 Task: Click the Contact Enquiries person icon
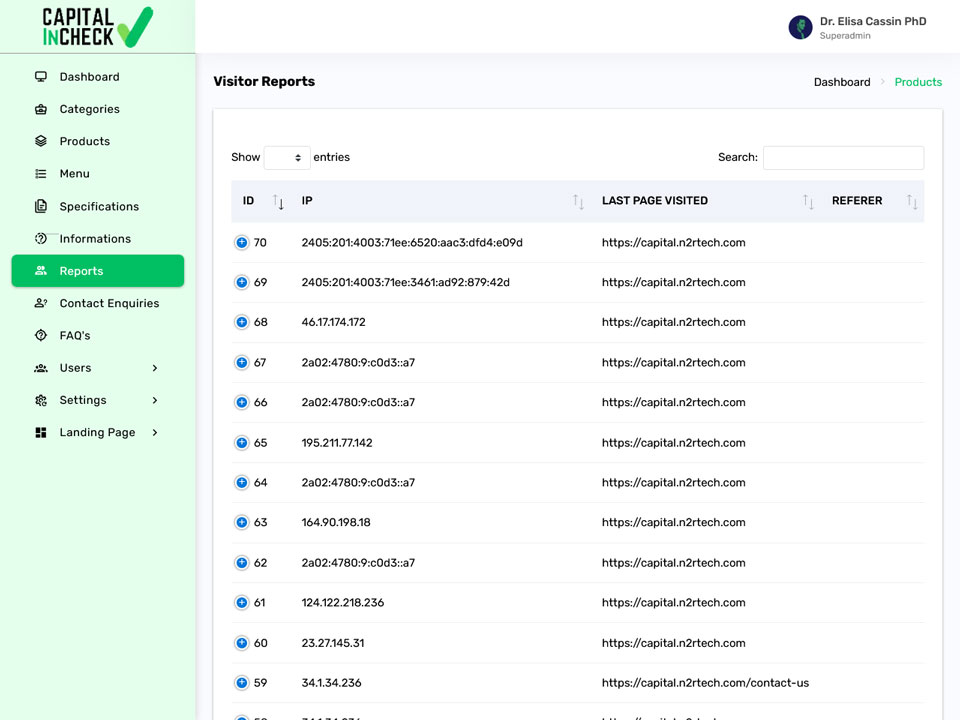[x=41, y=303]
